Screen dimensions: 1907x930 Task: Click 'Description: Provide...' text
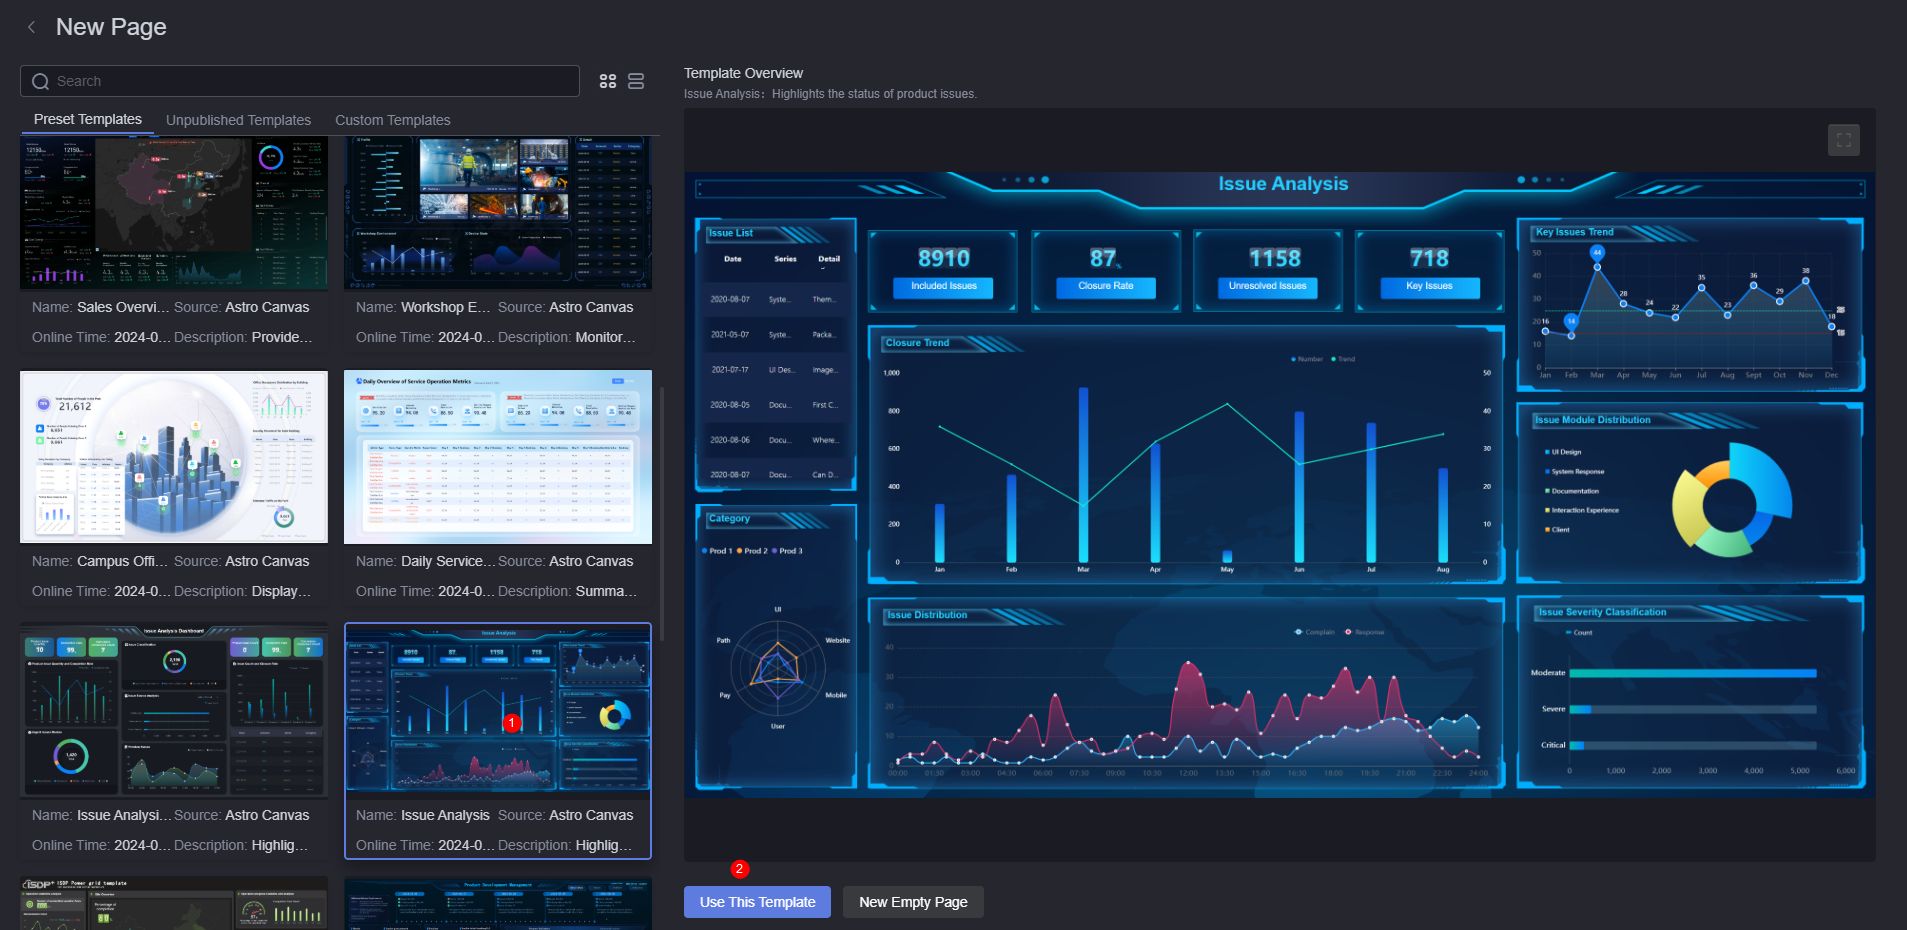243,337
